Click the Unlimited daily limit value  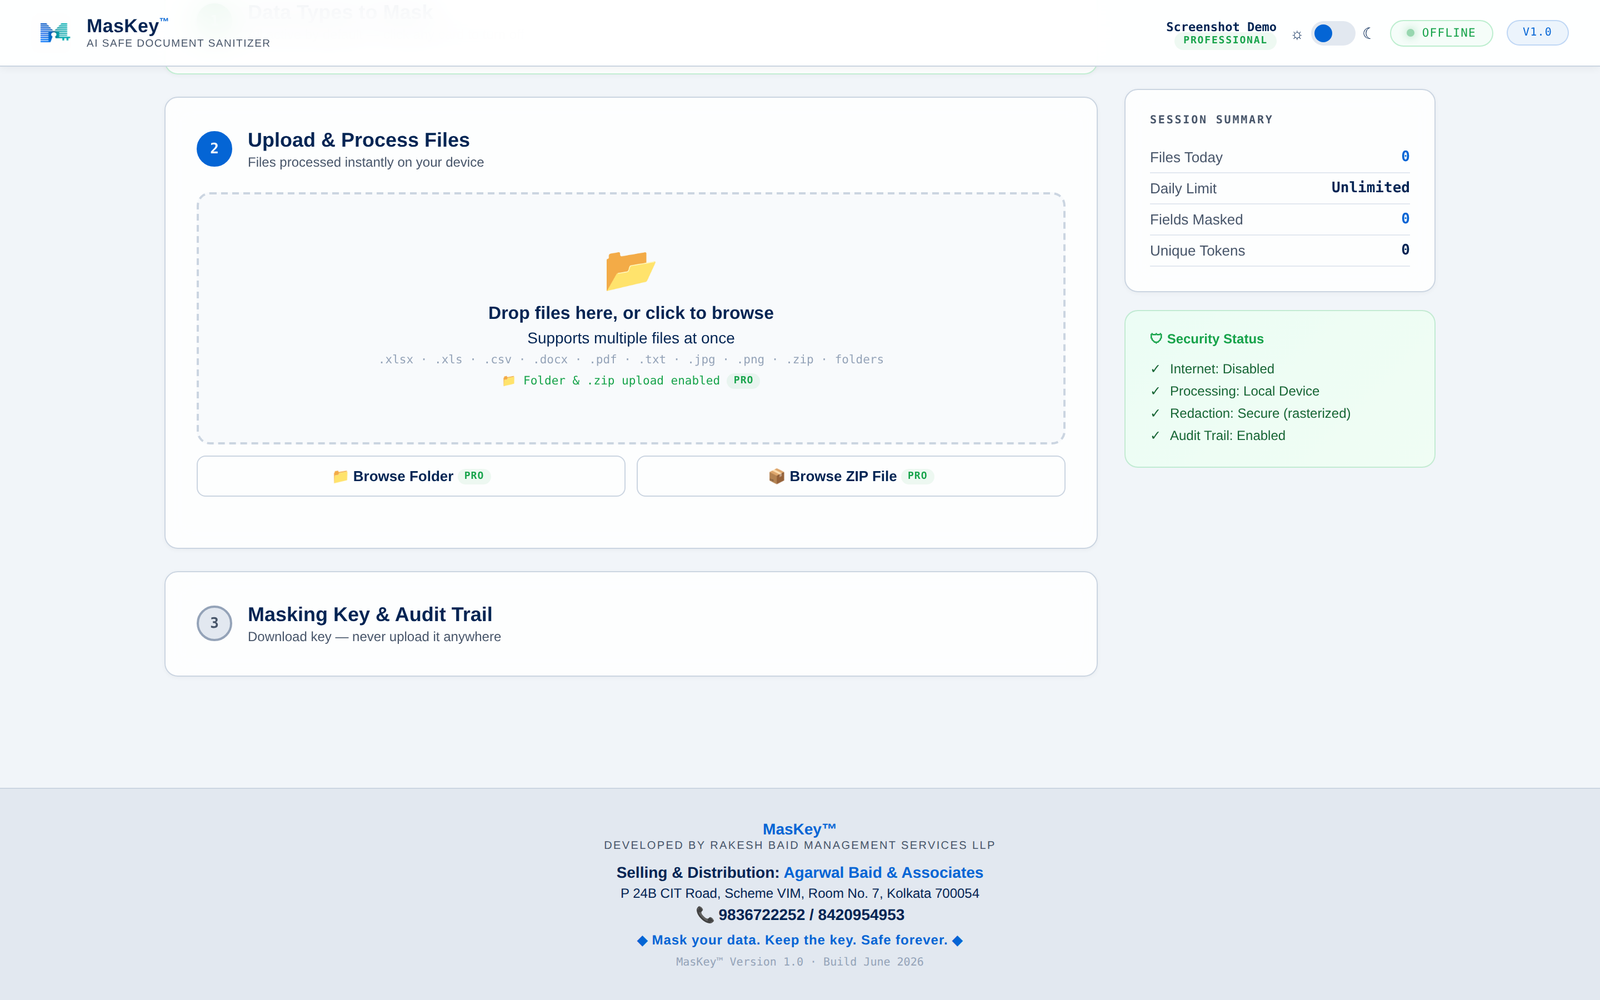[x=1370, y=187]
